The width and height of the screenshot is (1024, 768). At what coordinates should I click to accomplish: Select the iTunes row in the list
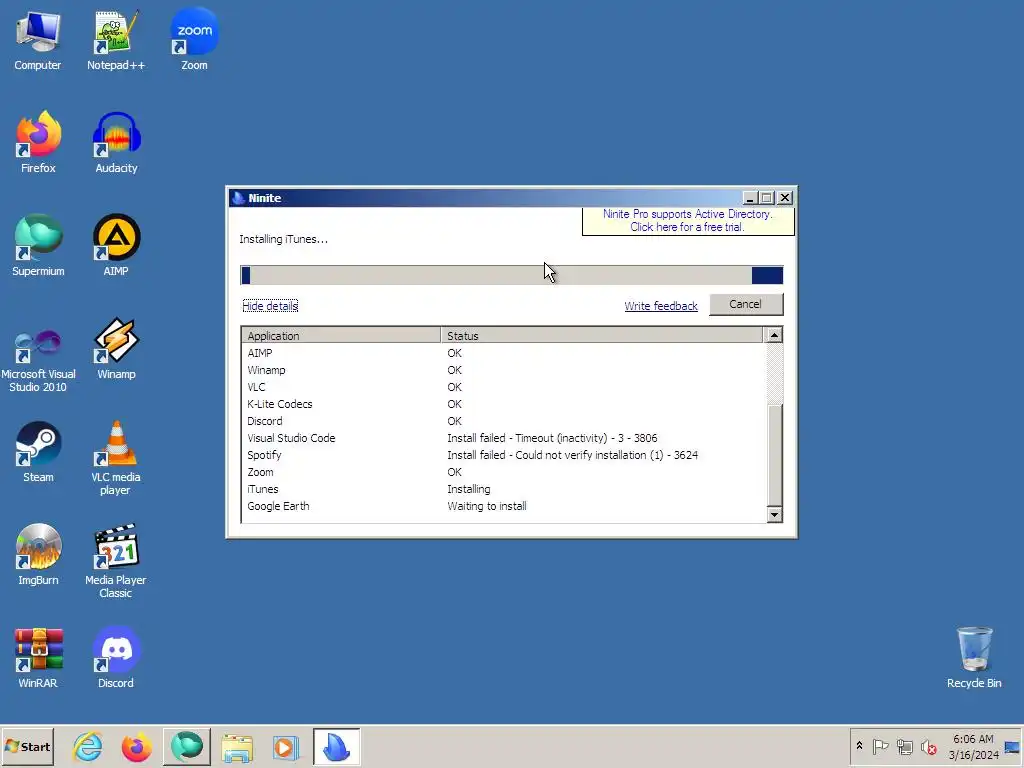point(503,489)
